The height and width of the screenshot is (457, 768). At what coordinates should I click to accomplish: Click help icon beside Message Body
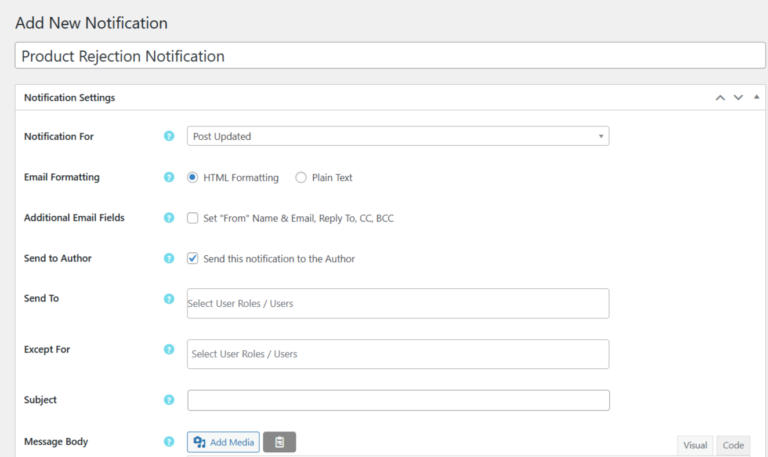[x=169, y=442]
